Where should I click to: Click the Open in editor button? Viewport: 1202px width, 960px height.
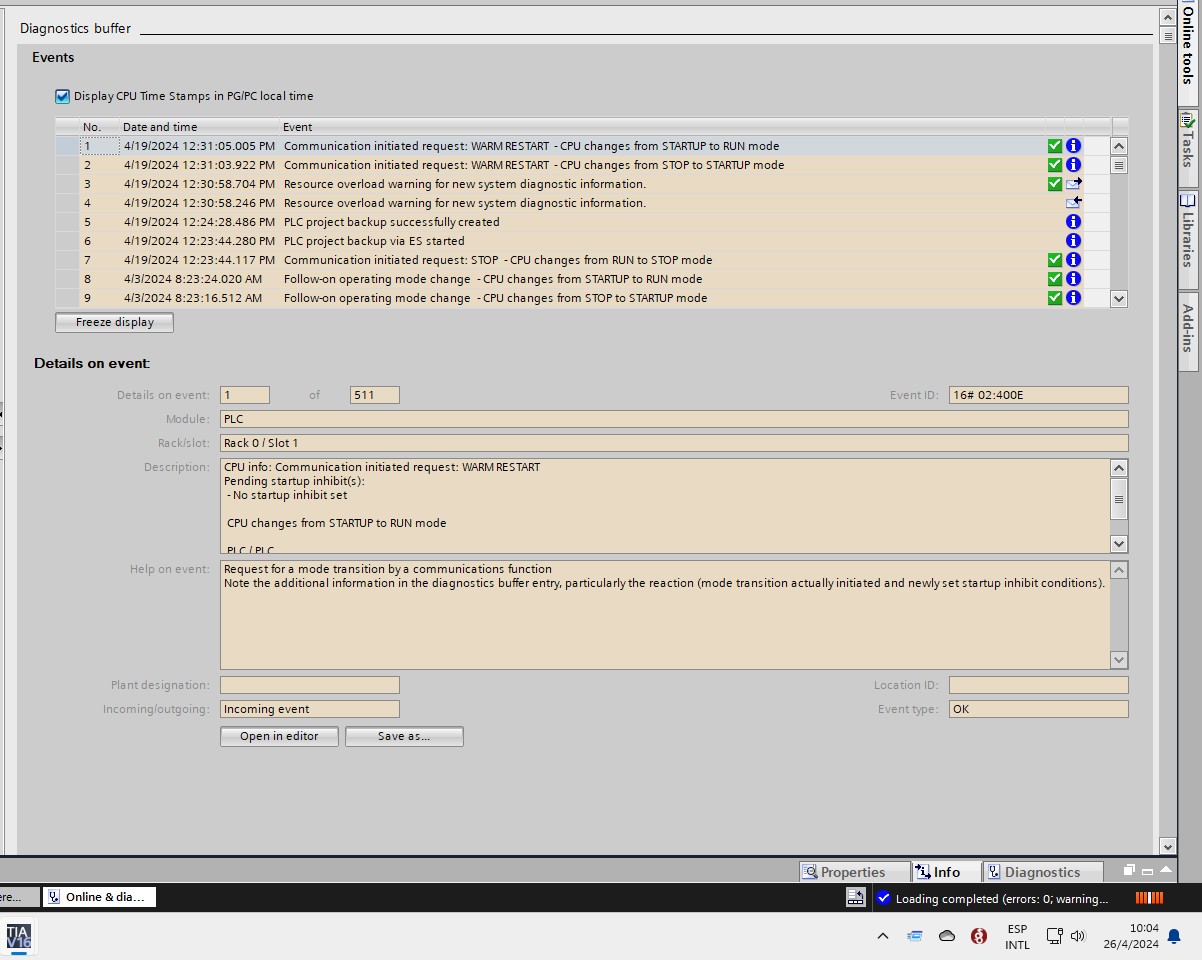click(x=280, y=736)
